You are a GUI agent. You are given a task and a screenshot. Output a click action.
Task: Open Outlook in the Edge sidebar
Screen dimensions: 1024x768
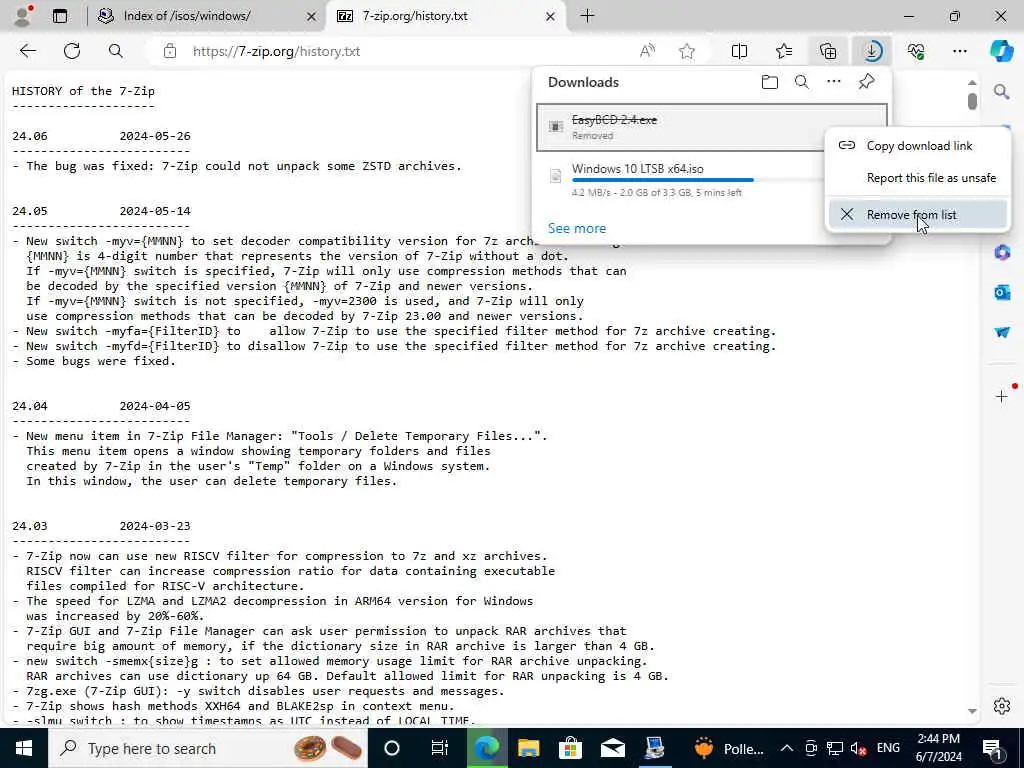click(x=1002, y=292)
